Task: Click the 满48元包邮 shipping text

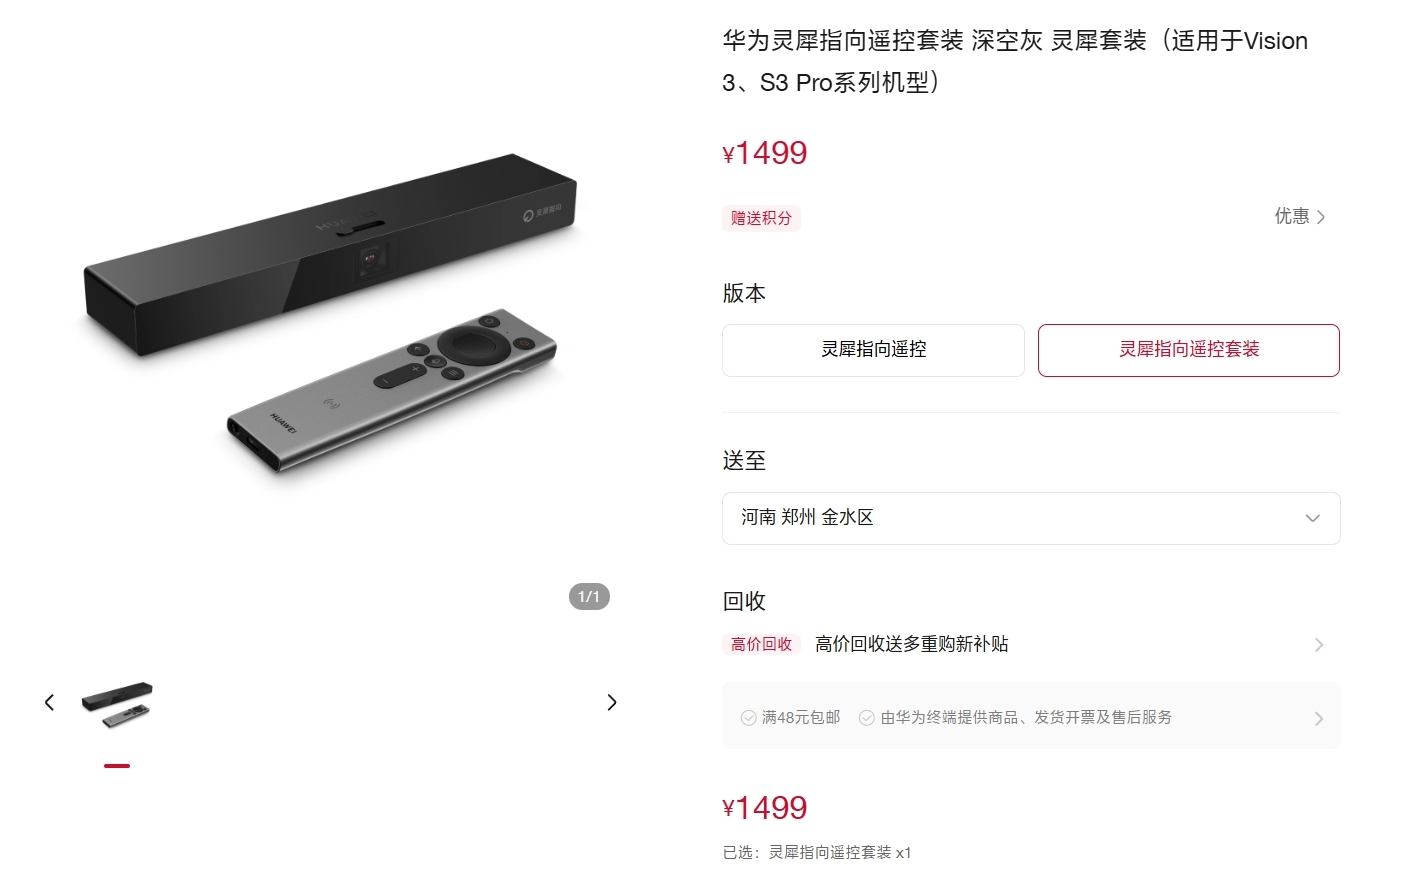Action: 801,718
